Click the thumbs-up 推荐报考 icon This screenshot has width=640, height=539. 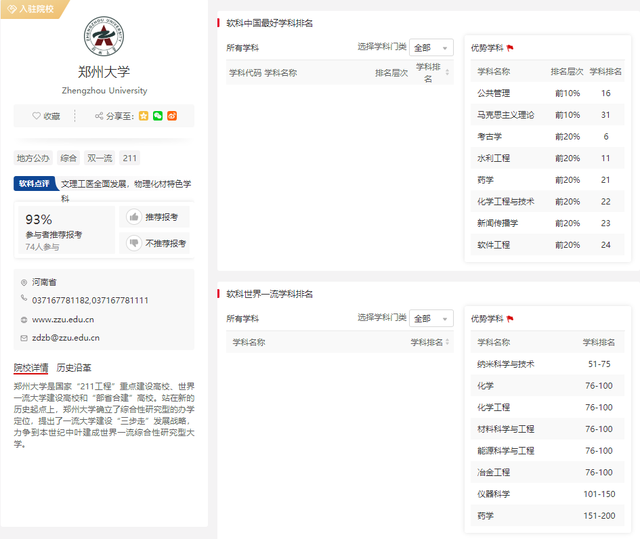click(133, 217)
